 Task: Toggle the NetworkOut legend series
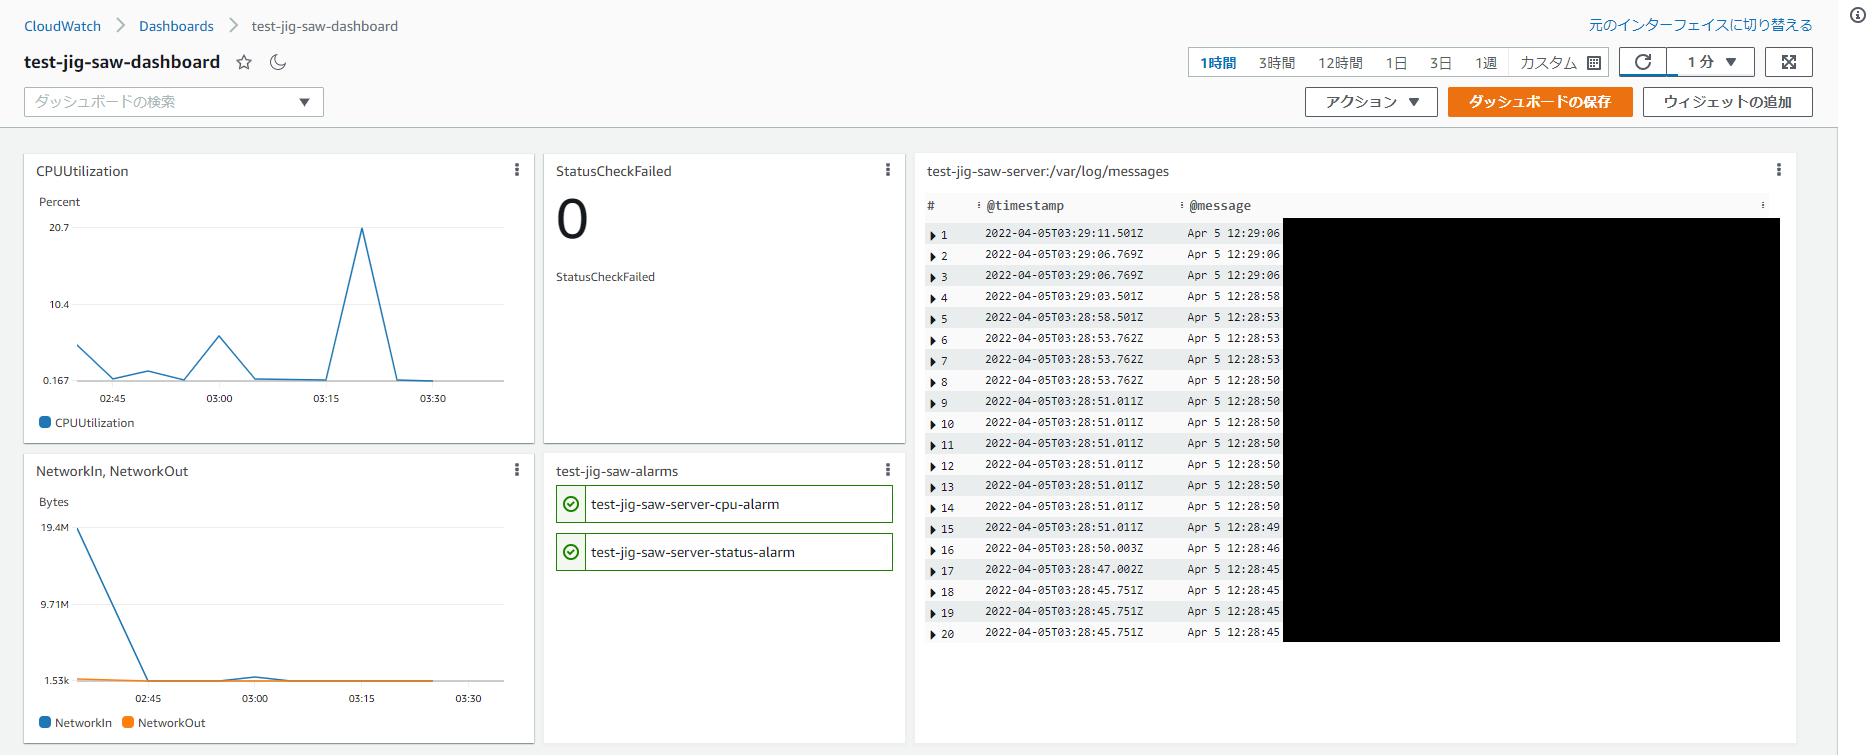tap(164, 723)
